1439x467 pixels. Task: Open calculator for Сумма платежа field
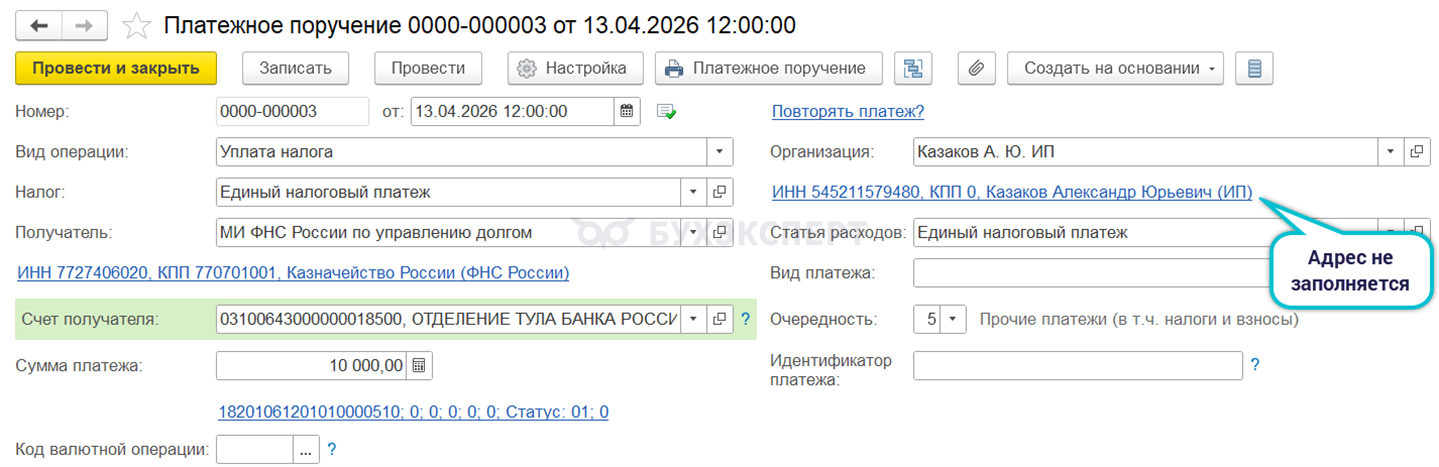pos(419,365)
